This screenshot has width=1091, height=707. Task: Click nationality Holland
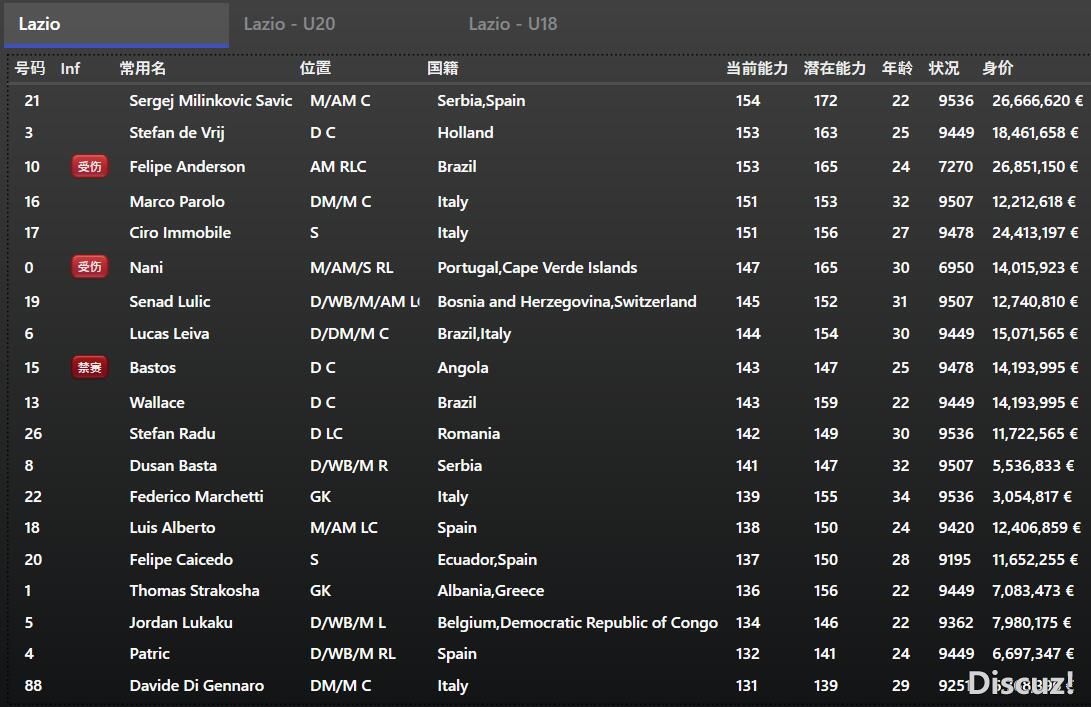pos(465,133)
